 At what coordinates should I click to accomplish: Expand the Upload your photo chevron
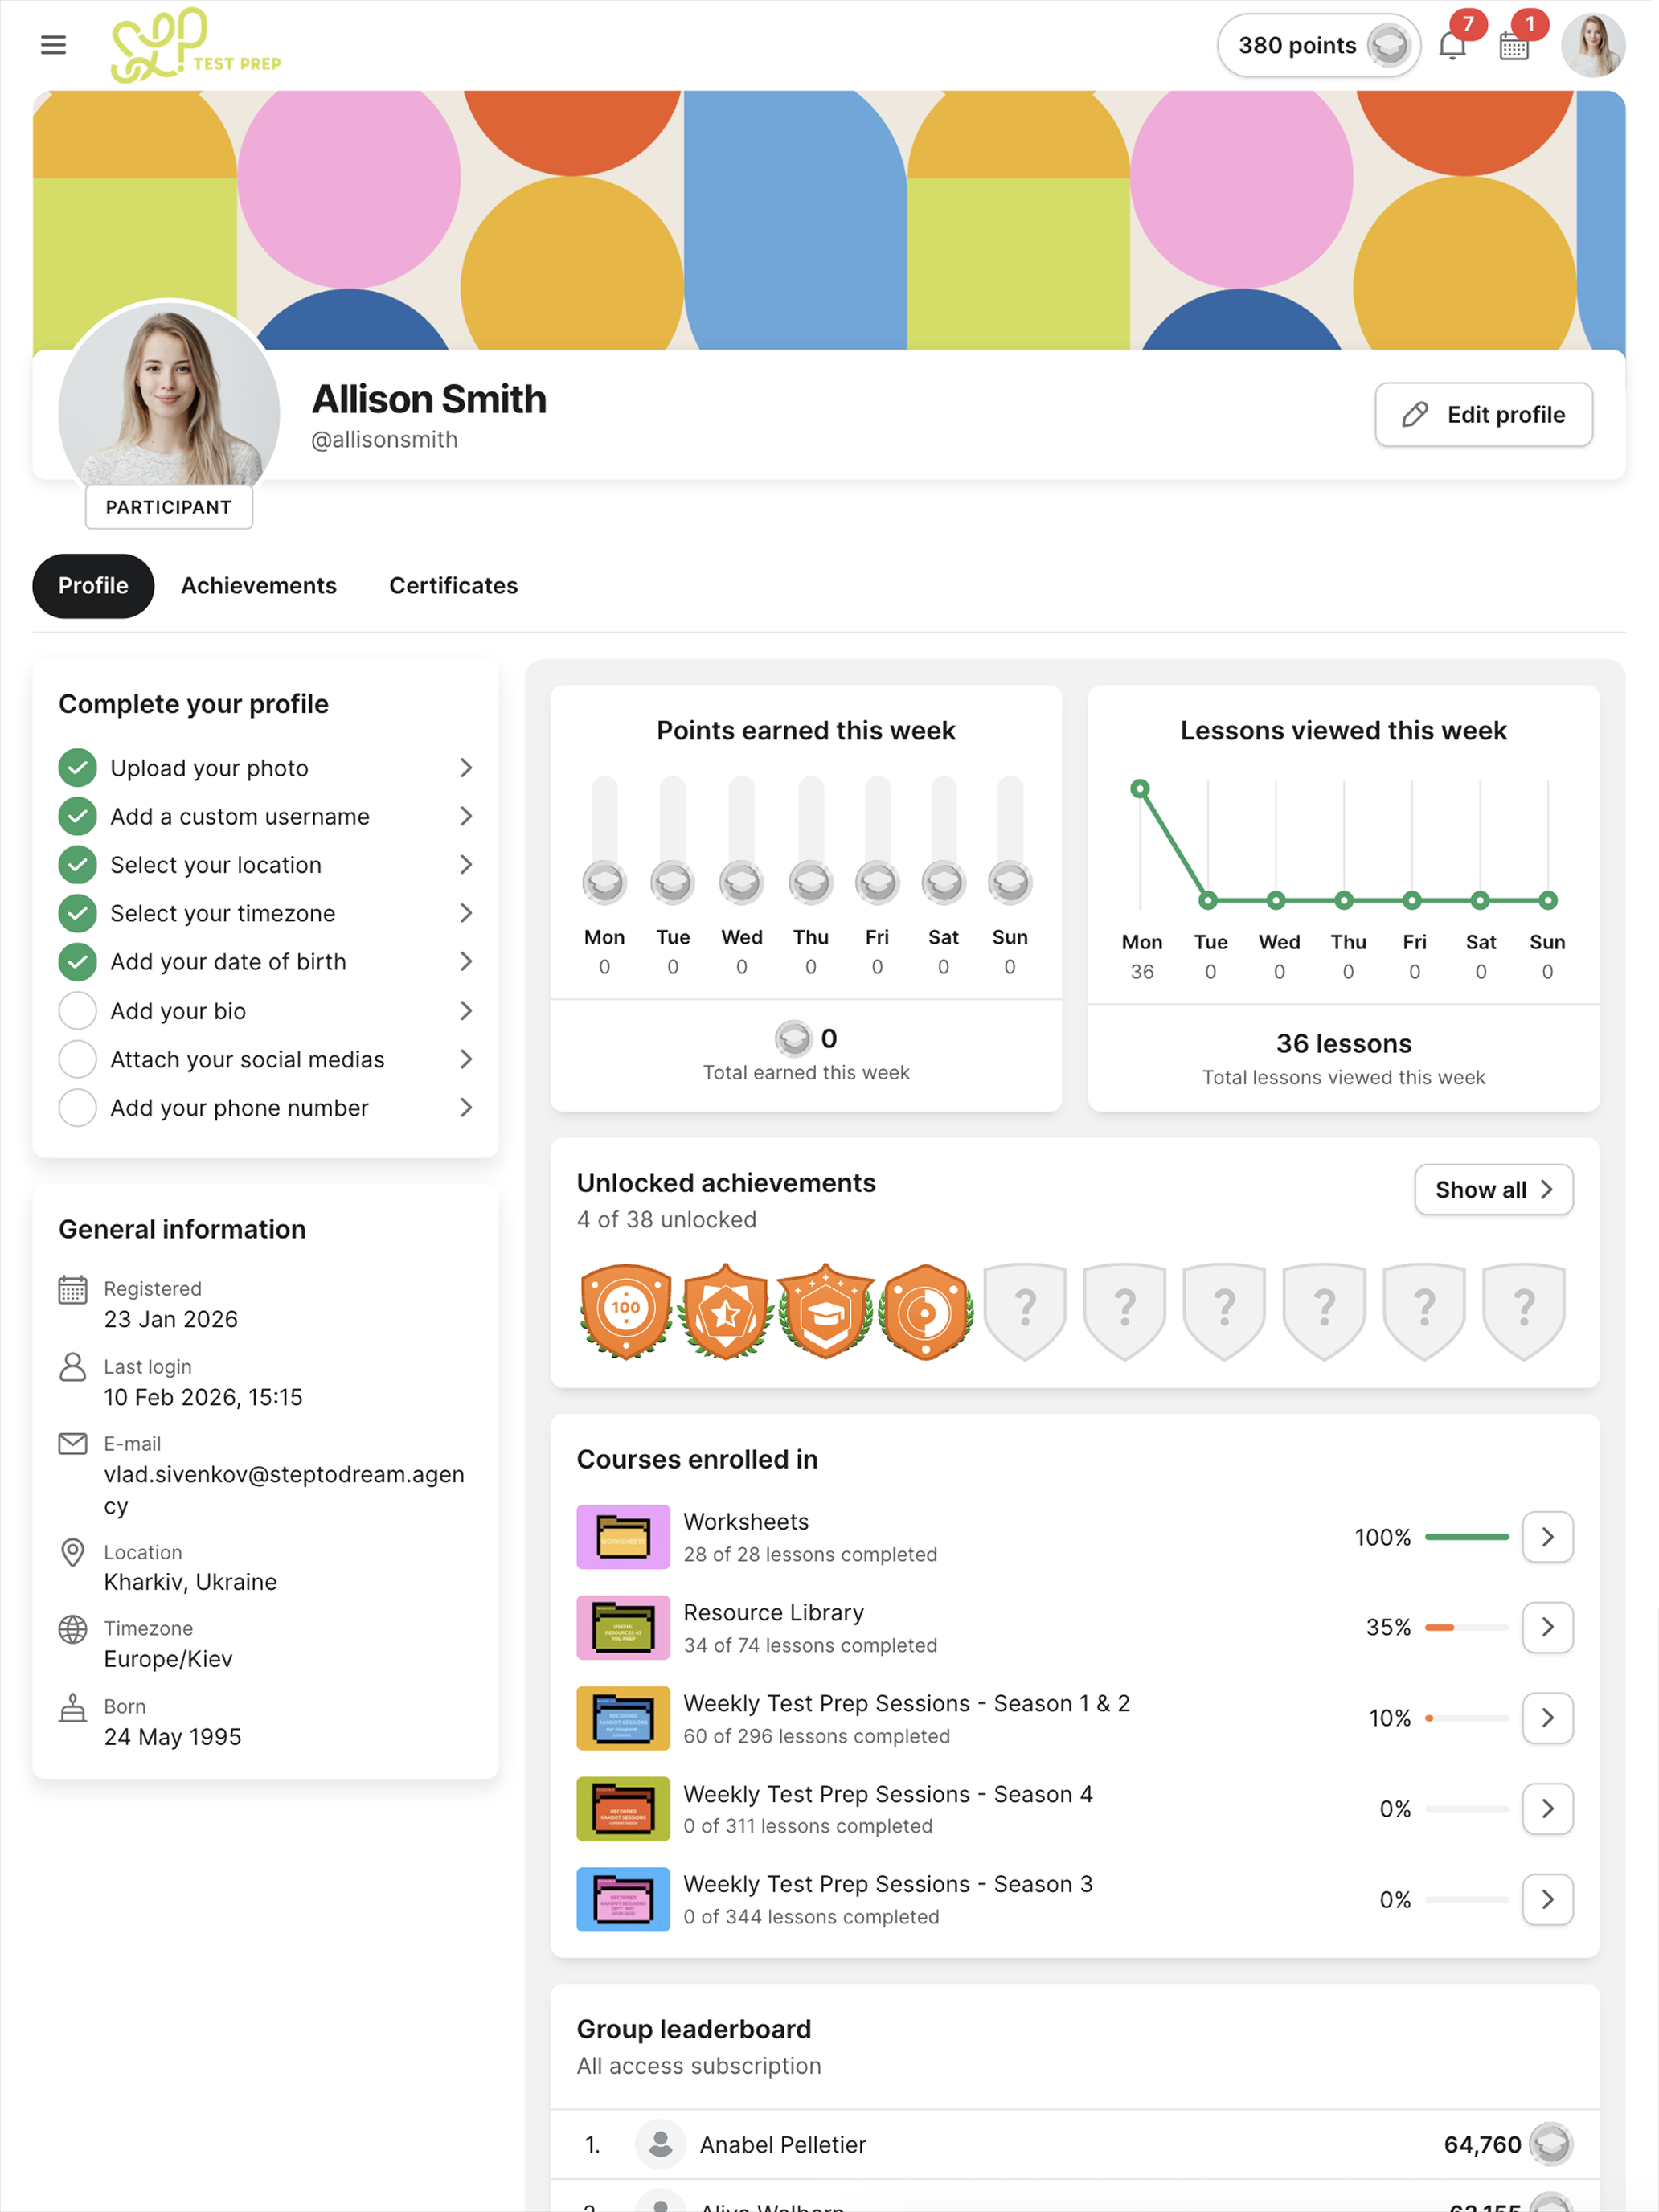tap(466, 768)
